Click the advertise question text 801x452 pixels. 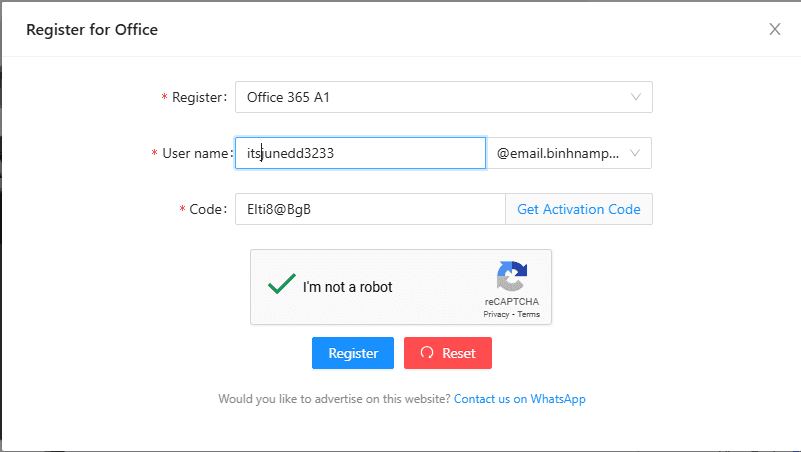click(x=335, y=399)
